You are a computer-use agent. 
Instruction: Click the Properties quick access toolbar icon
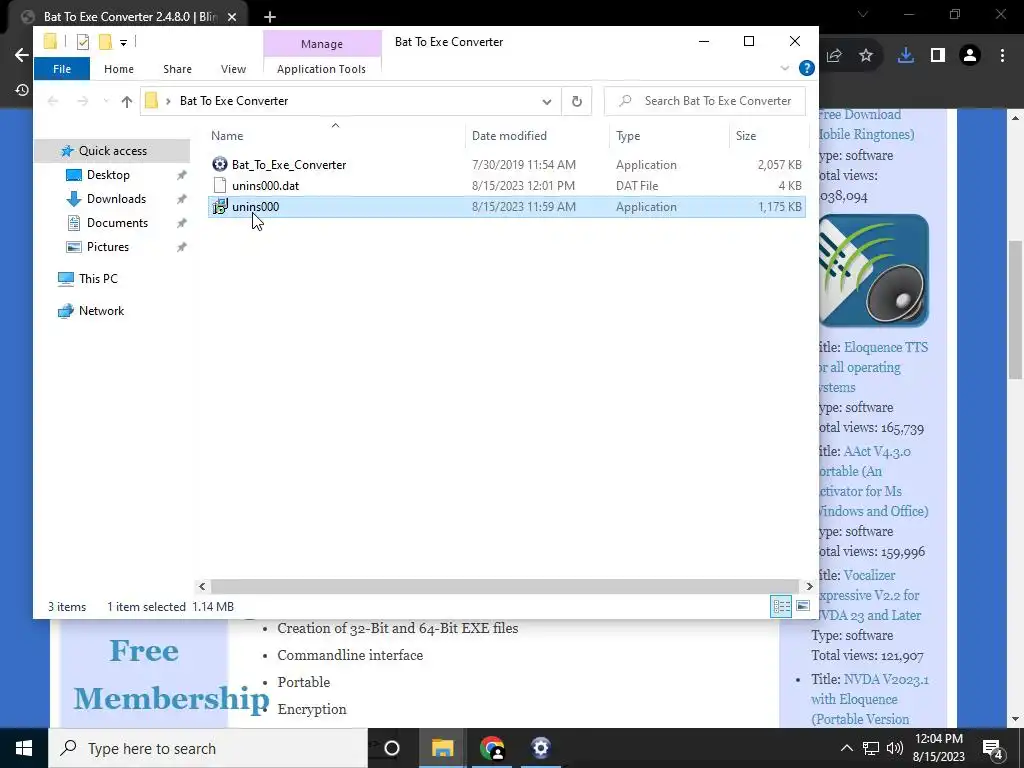(83, 42)
